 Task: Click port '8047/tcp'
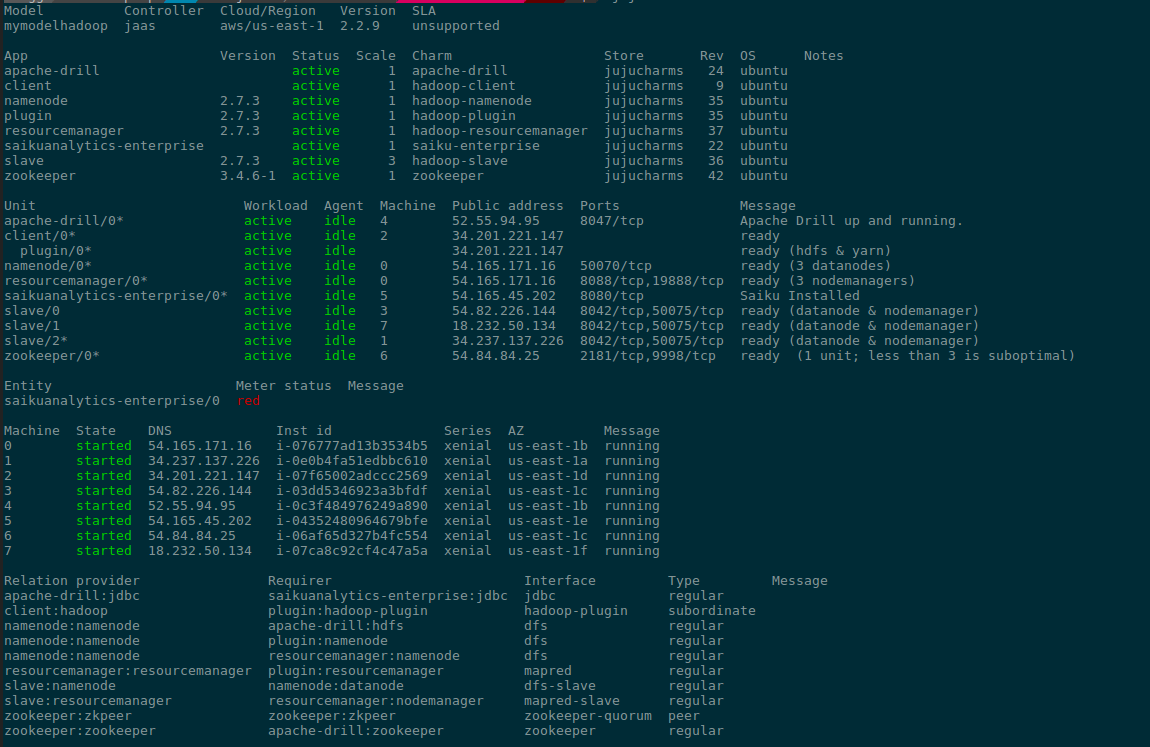pyautogui.click(x=612, y=221)
